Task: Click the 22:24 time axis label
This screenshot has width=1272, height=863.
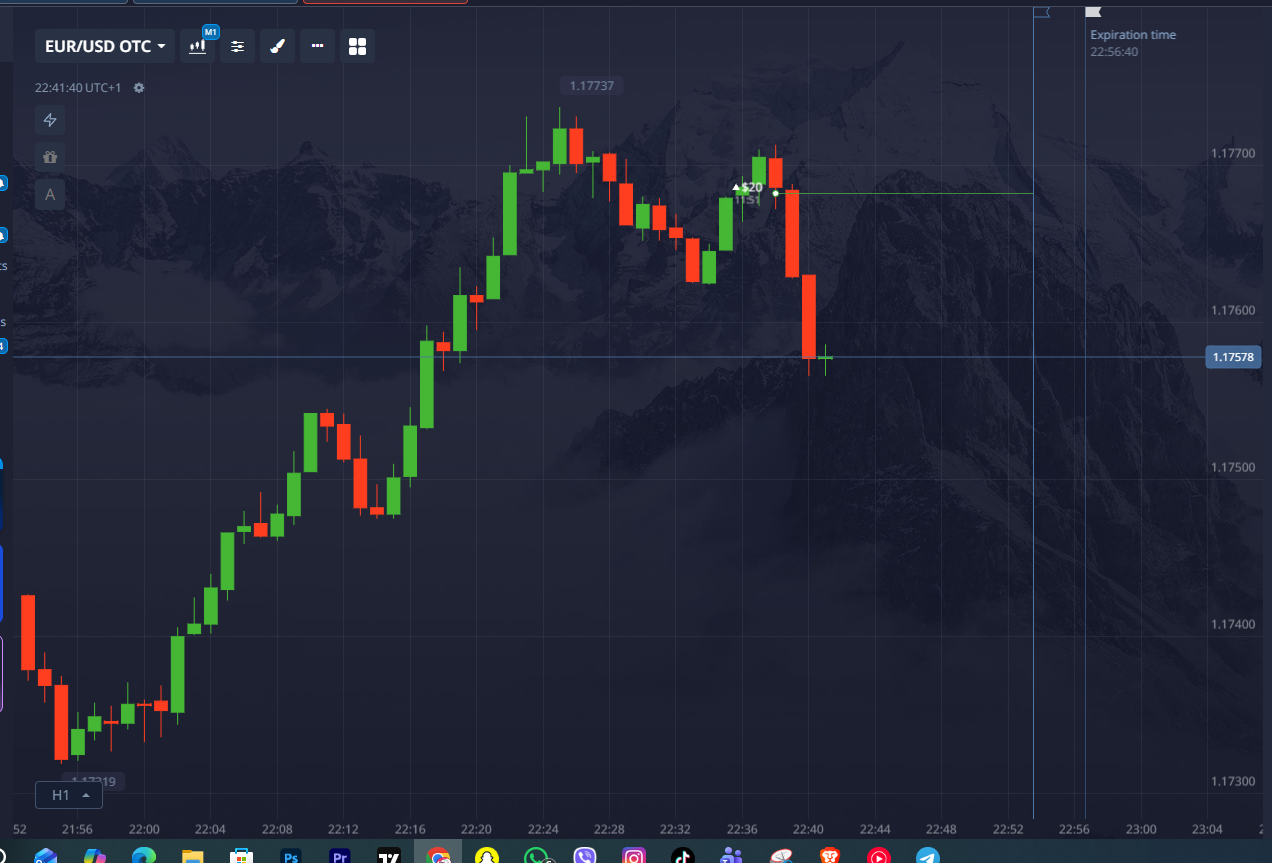Action: click(542, 830)
